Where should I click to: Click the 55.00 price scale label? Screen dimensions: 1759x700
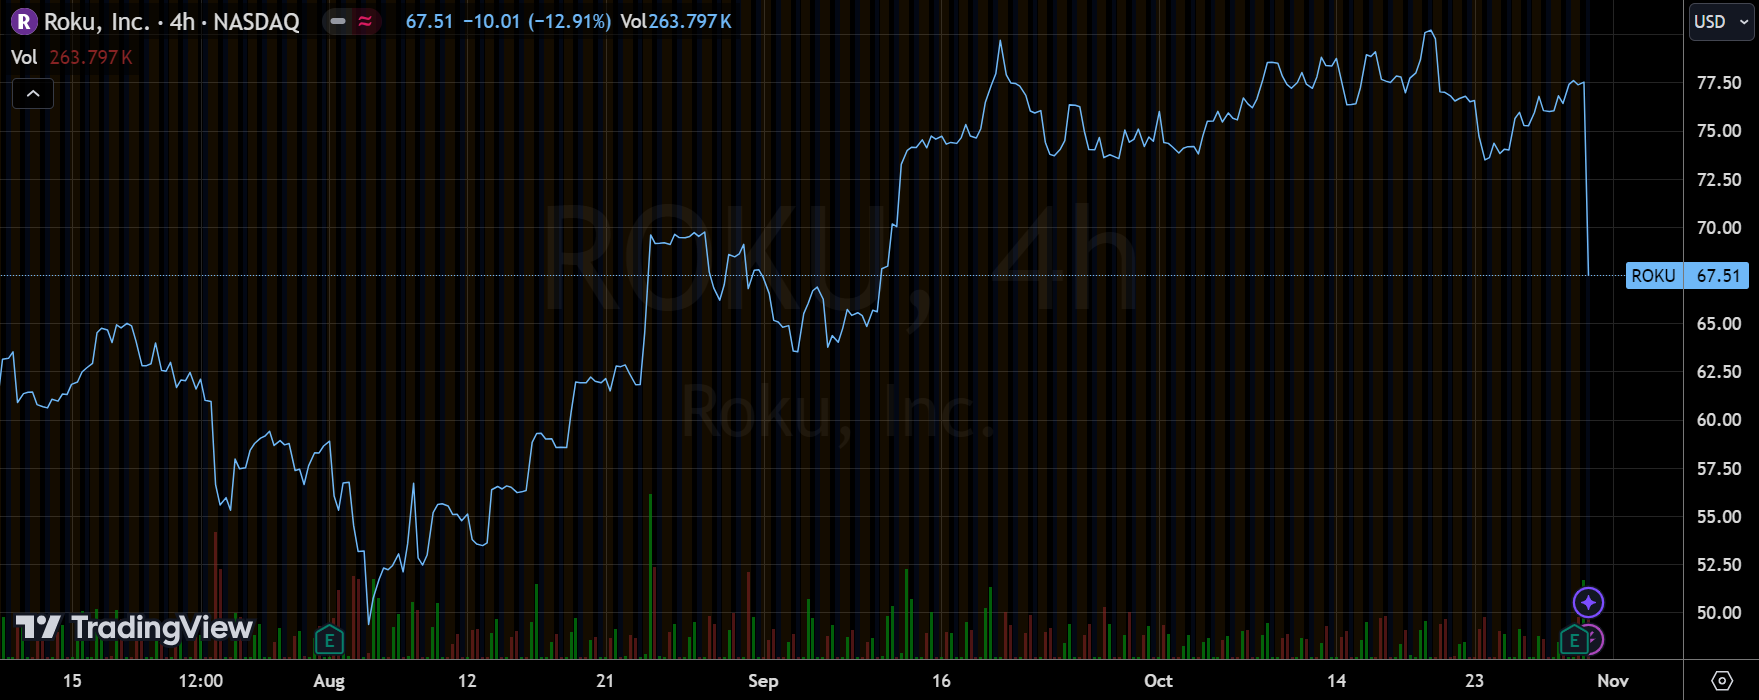click(1719, 517)
